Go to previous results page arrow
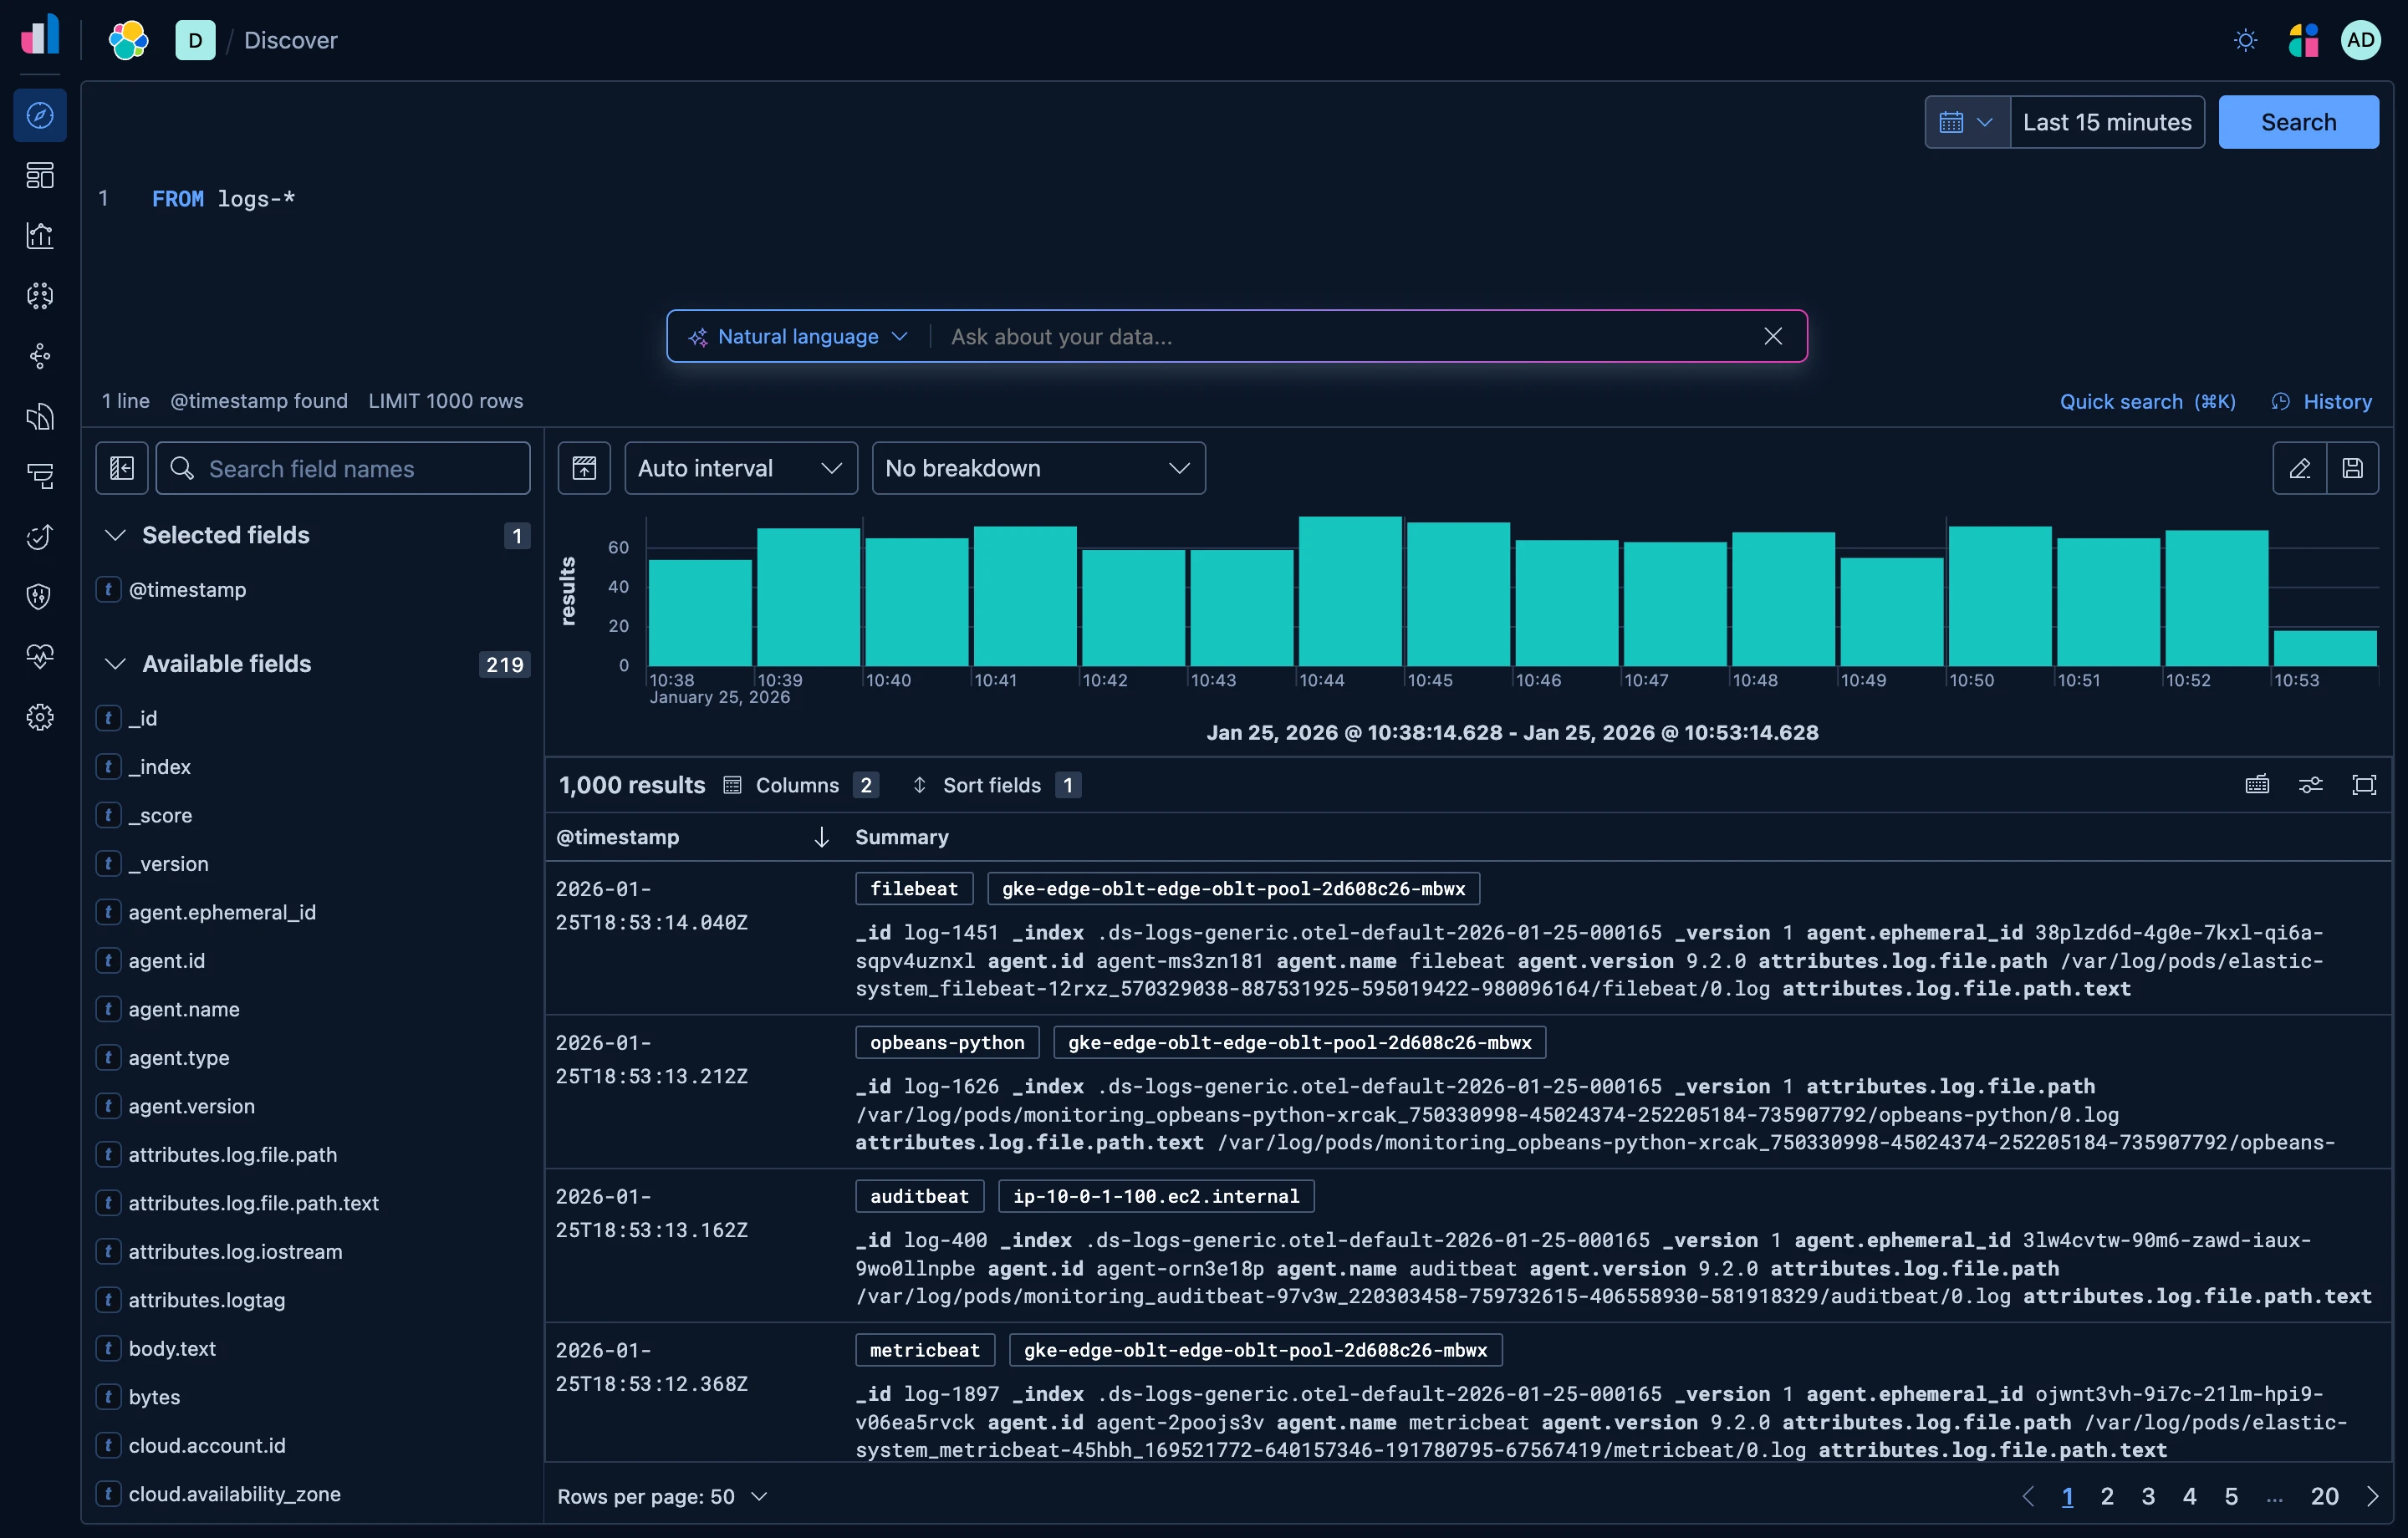Screen dimensions: 2408x1538 click(2028, 1496)
